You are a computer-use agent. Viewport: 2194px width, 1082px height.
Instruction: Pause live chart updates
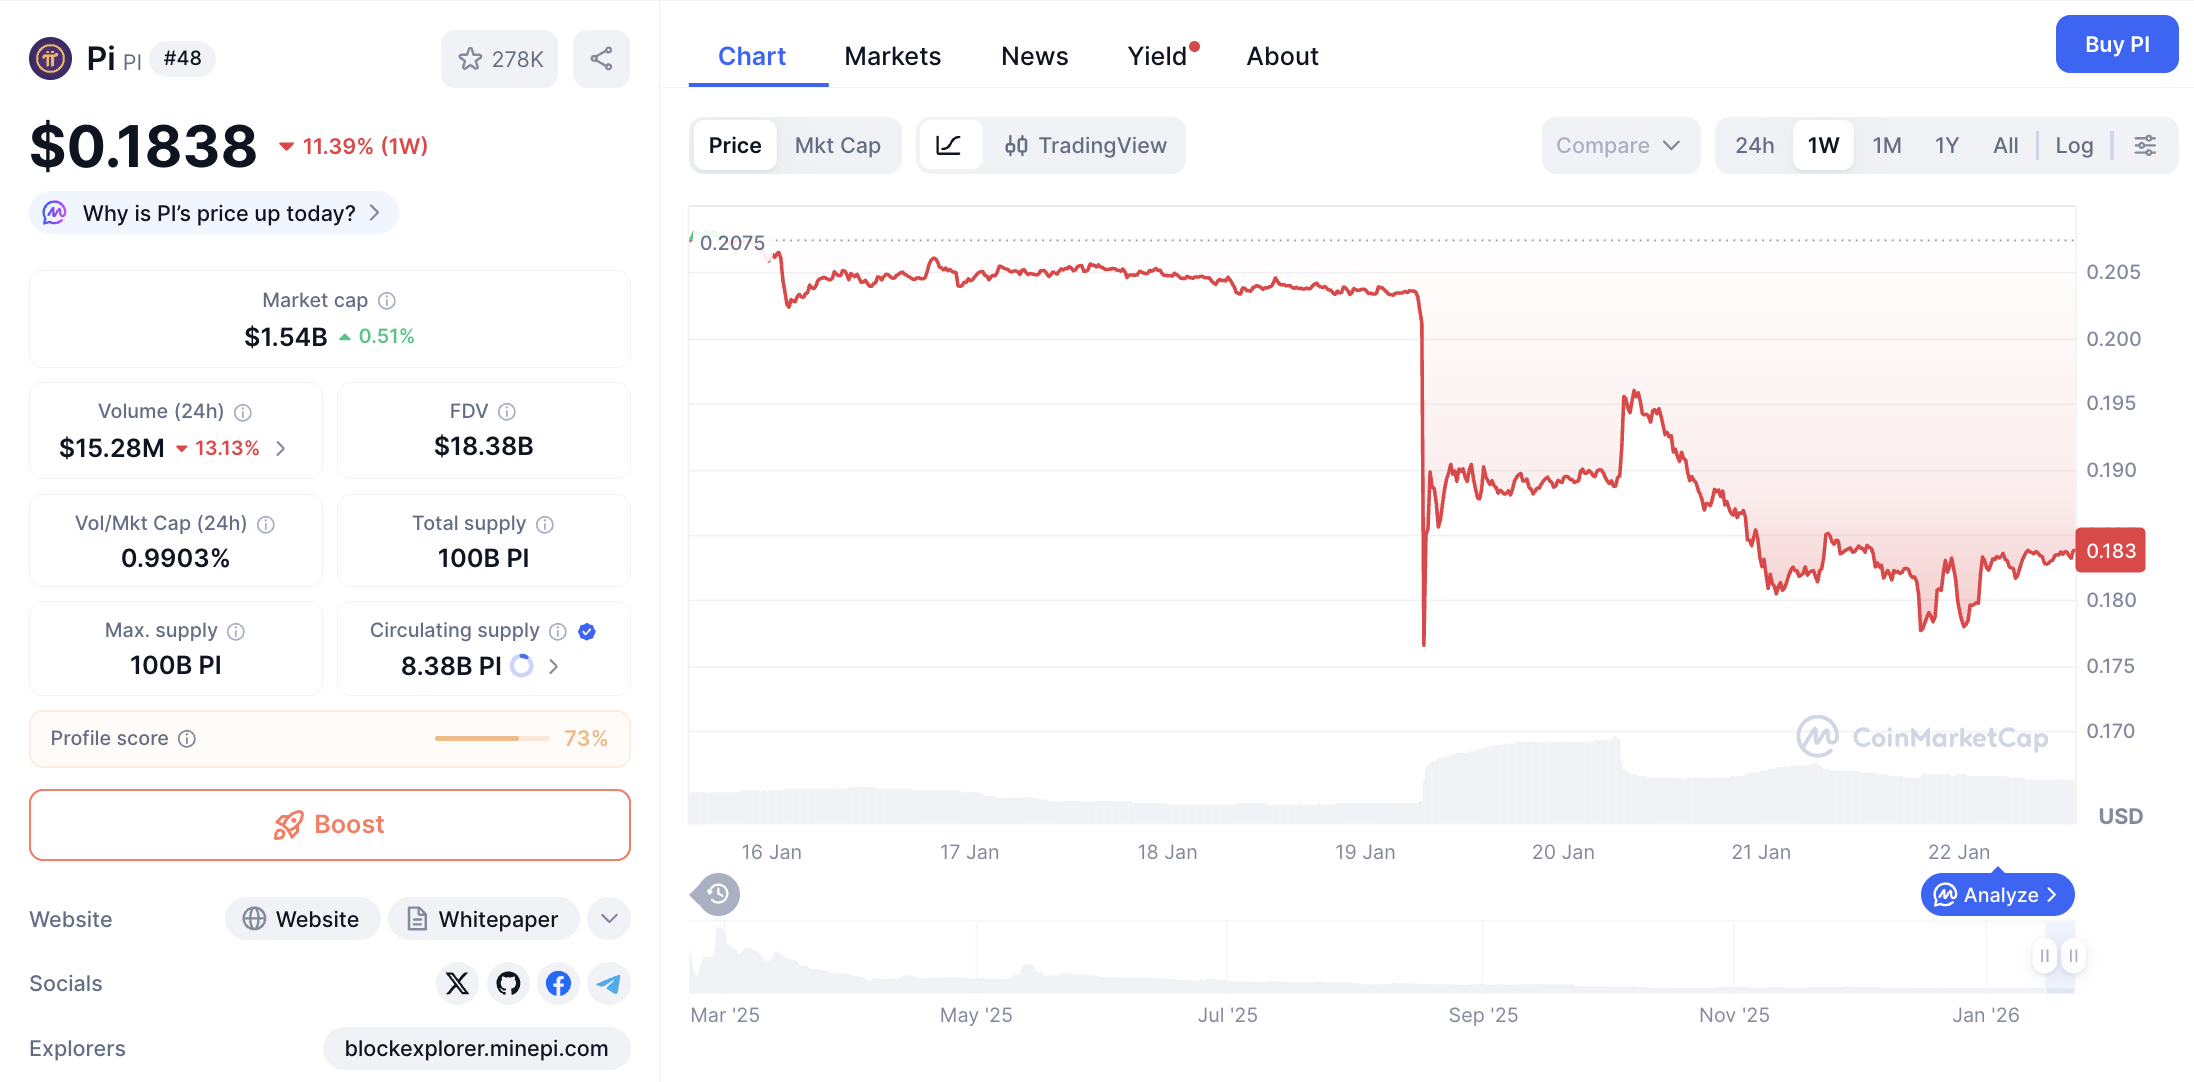point(2044,956)
